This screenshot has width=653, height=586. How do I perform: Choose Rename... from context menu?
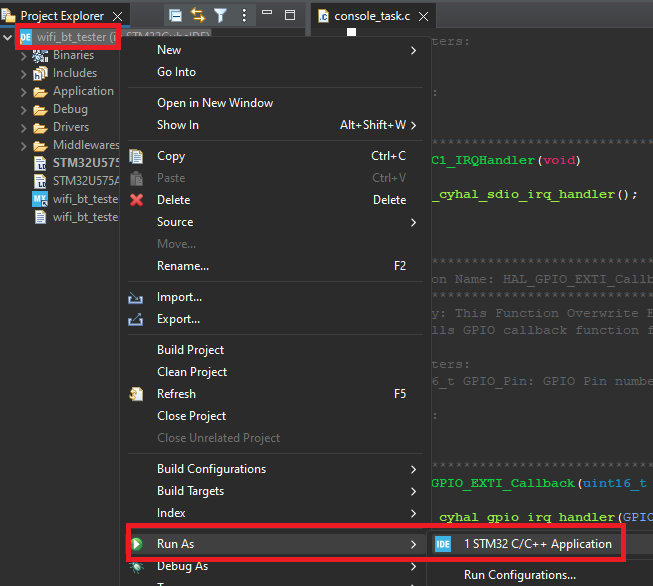(275, 266)
